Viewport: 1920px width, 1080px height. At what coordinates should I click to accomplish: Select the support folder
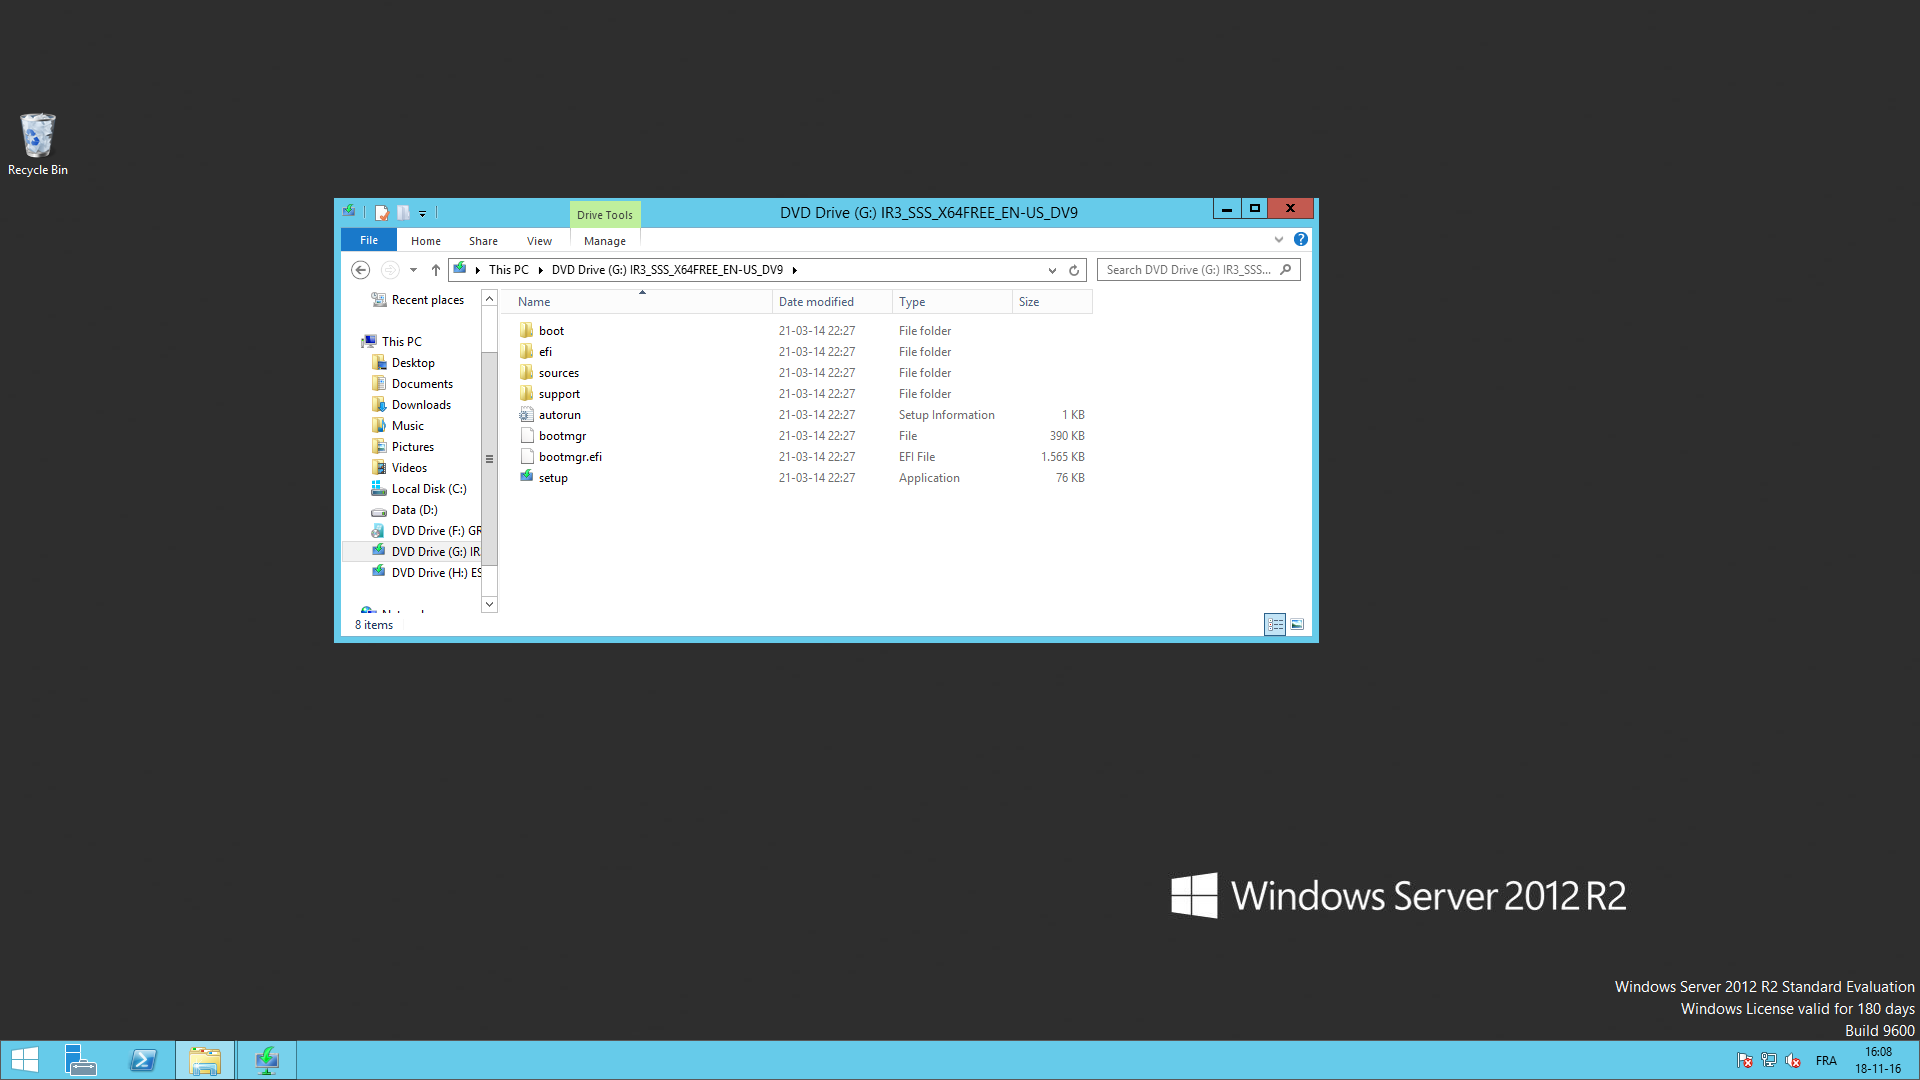pos(559,394)
